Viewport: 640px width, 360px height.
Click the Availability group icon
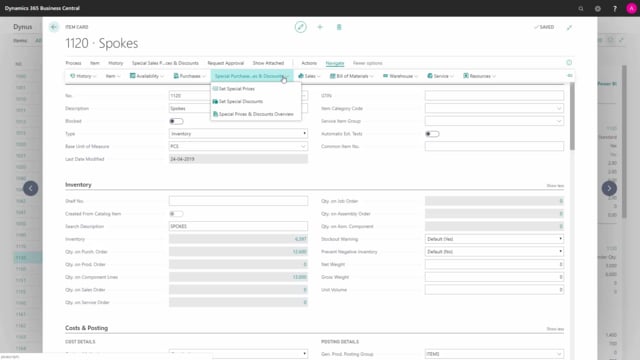132,76
